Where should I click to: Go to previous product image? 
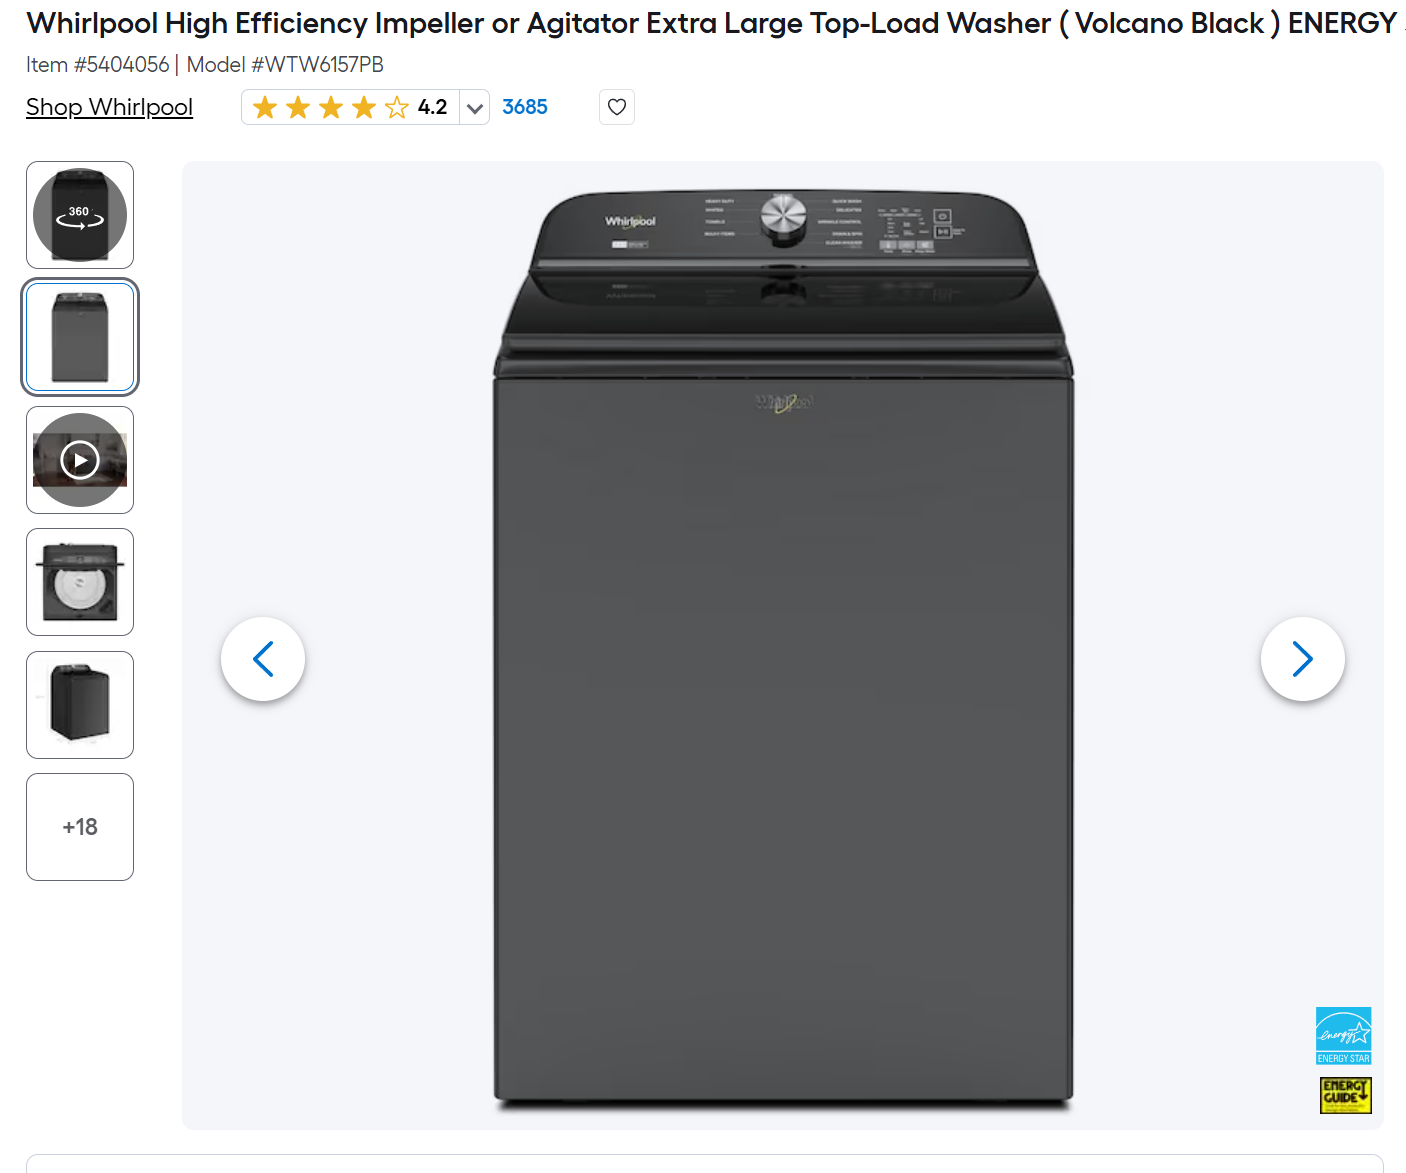pos(263,659)
